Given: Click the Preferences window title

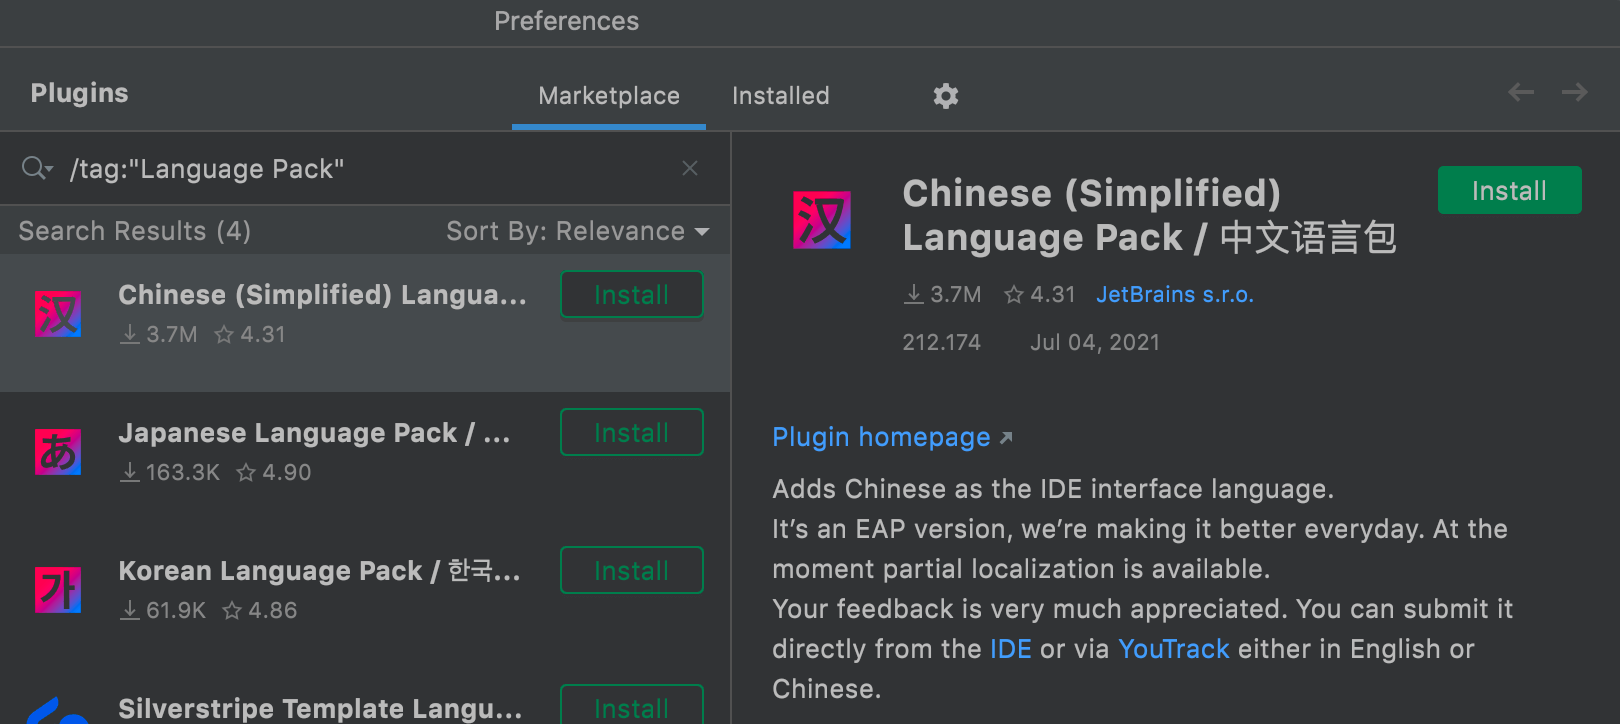Looking at the screenshot, I should 567,21.
